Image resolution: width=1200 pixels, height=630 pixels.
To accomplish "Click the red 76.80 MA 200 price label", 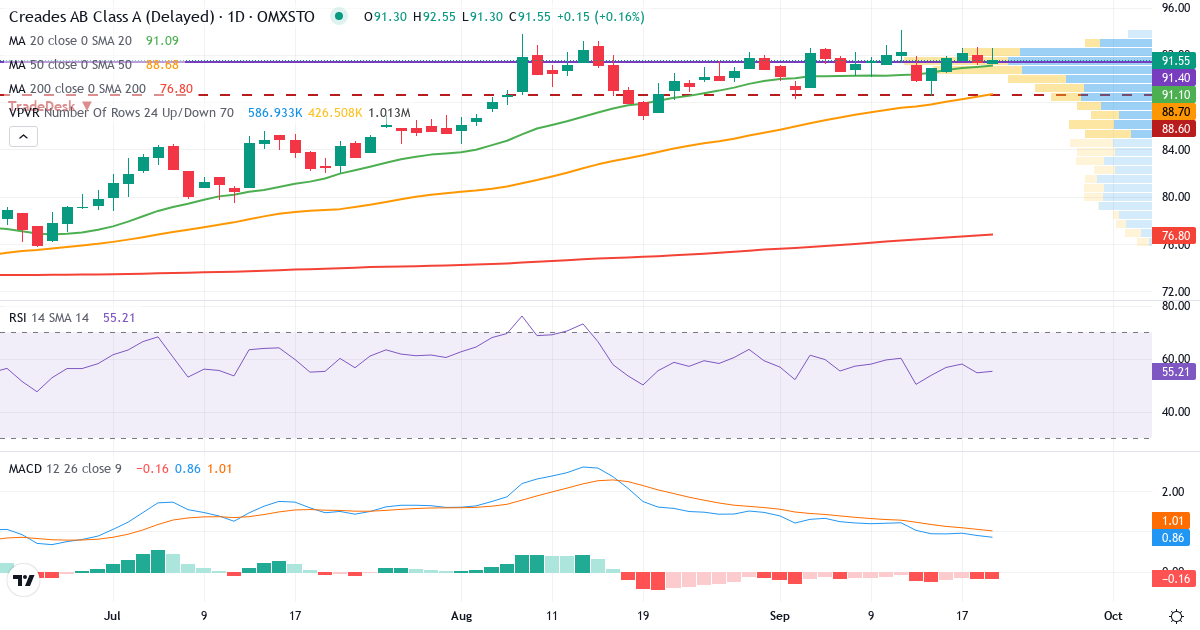I will pyautogui.click(x=1172, y=236).
